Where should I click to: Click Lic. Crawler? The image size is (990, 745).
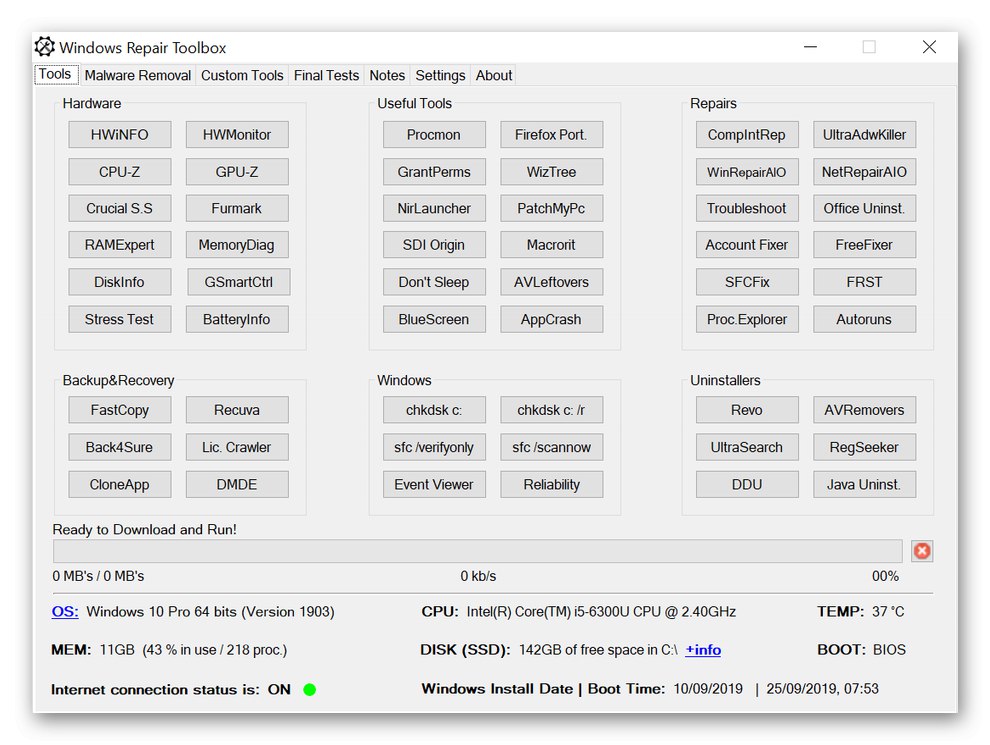point(237,447)
